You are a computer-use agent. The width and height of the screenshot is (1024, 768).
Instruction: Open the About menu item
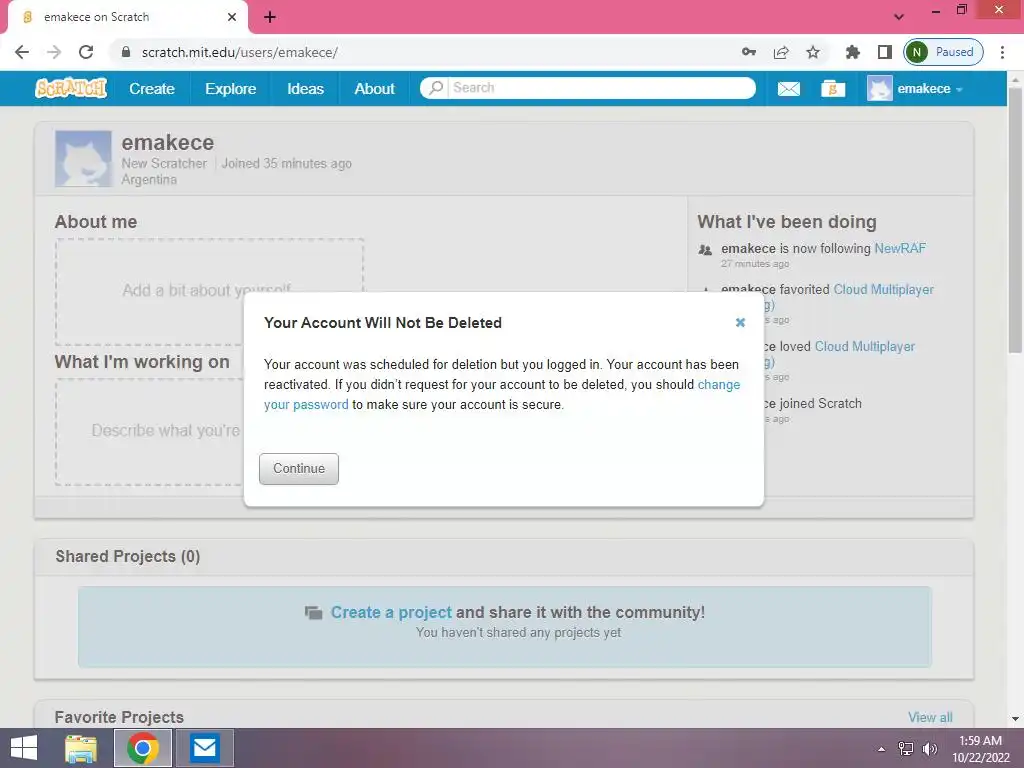tap(374, 88)
